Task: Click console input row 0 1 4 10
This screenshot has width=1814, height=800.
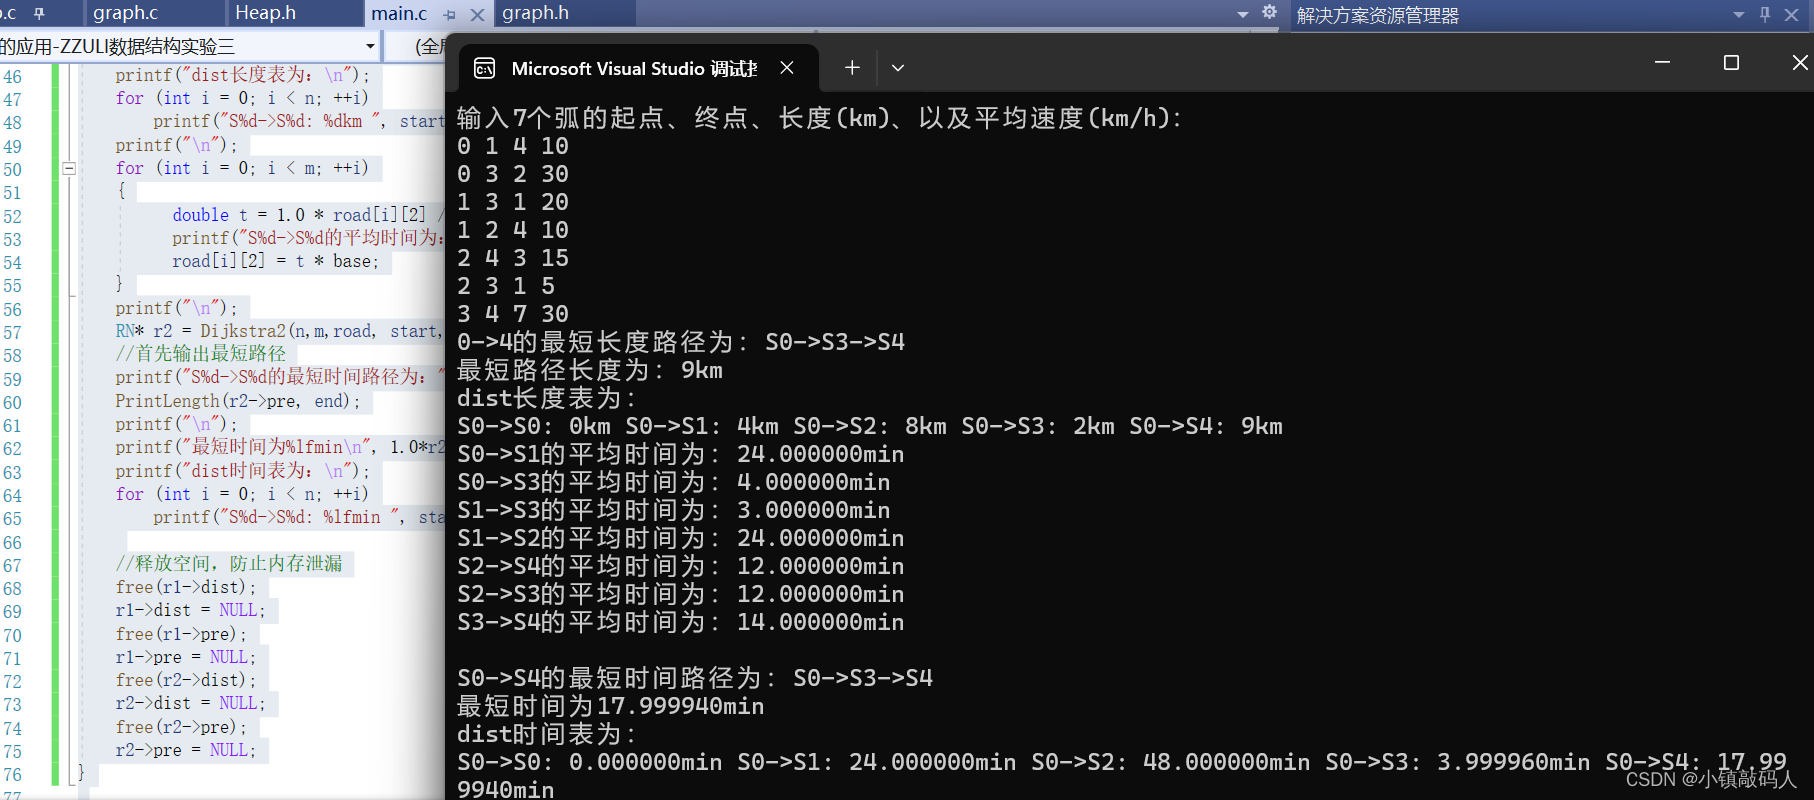Action: coord(513,146)
